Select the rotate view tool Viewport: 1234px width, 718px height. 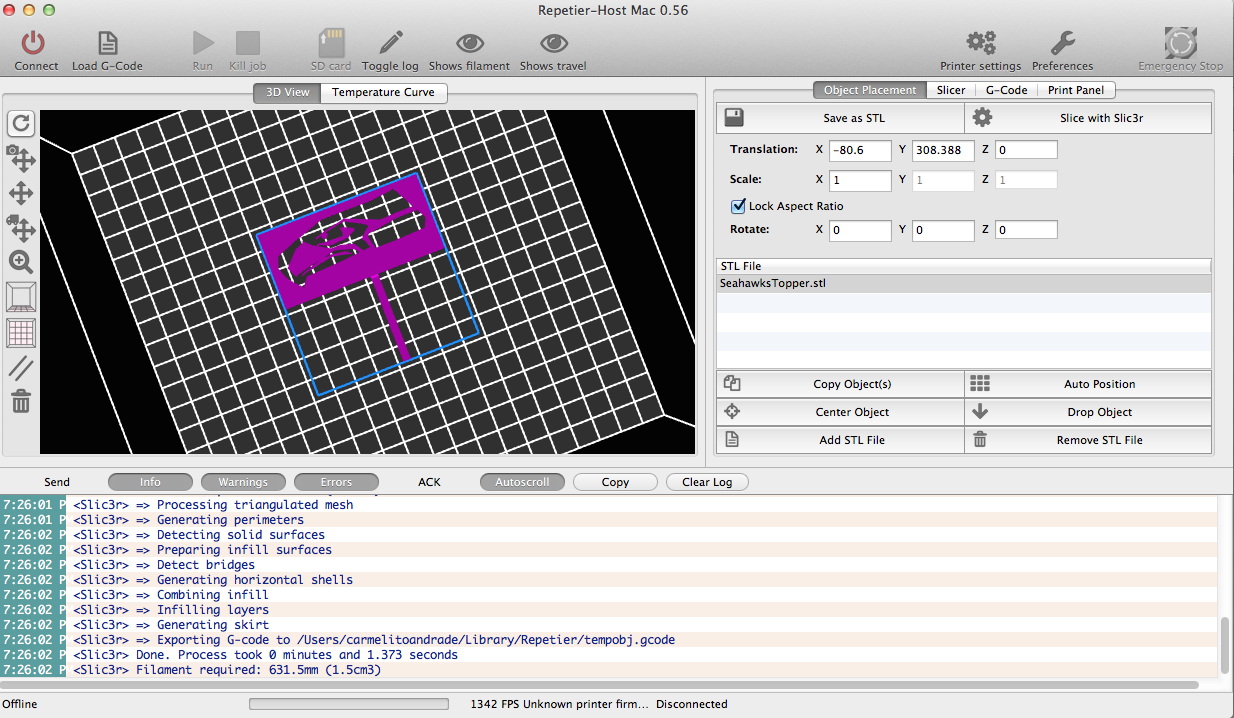pos(21,123)
